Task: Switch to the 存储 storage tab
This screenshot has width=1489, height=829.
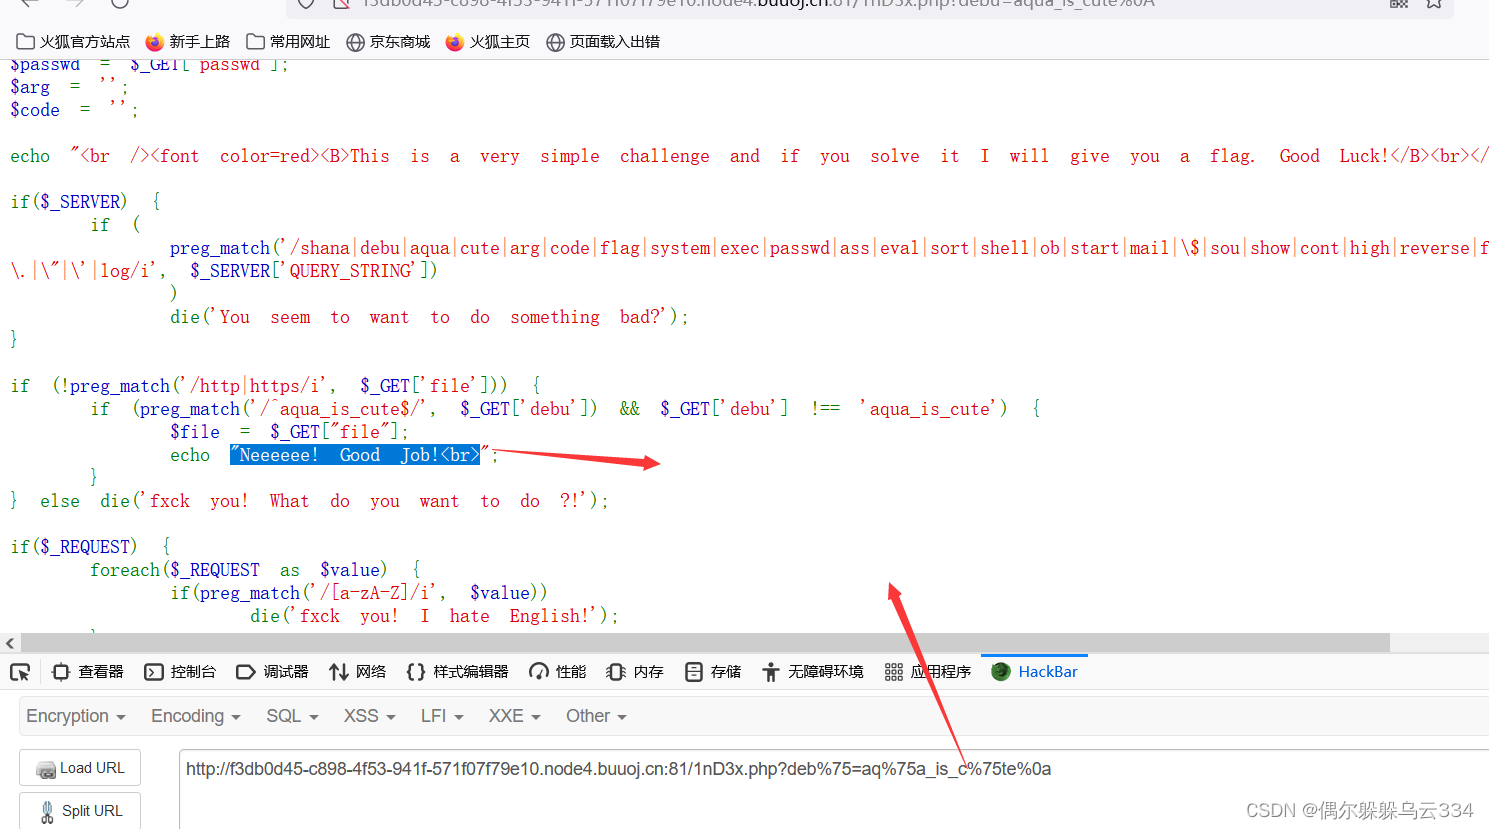Action: [713, 672]
